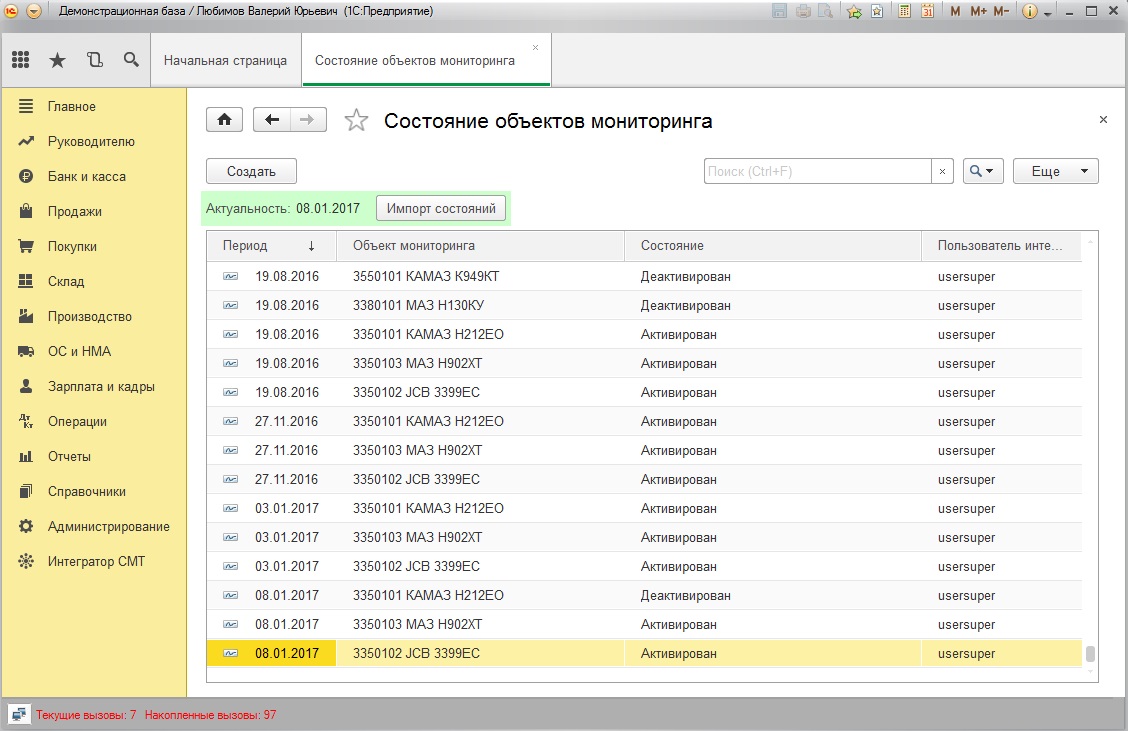This screenshot has width=1128, height=731.
Task: Click the table vertical scrollbar thumb
Action: point(1090,653)
